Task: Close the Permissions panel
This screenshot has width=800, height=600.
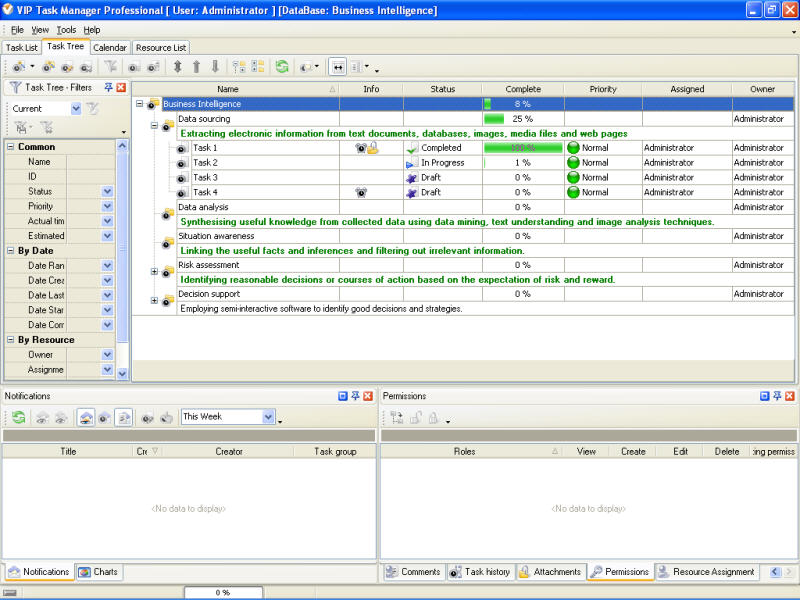Action: [790, 396]
